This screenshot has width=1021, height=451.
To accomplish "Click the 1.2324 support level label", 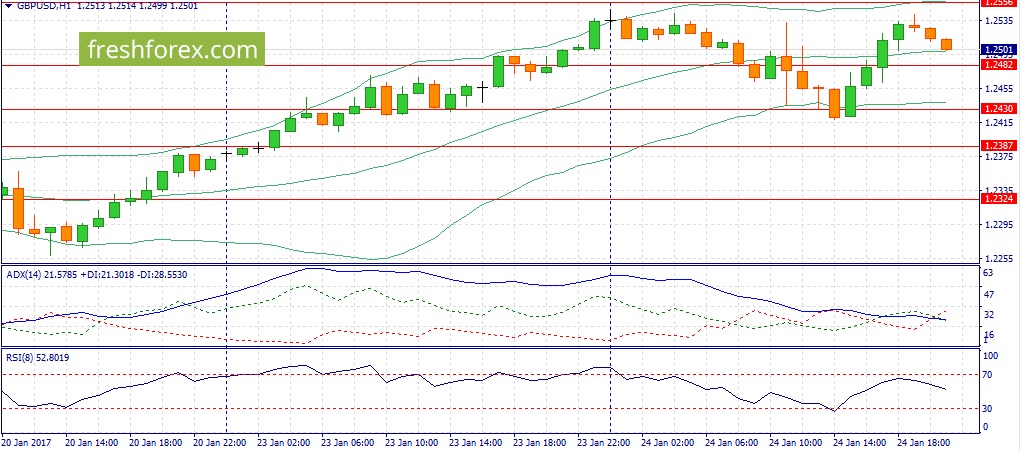I will point(999,199).
